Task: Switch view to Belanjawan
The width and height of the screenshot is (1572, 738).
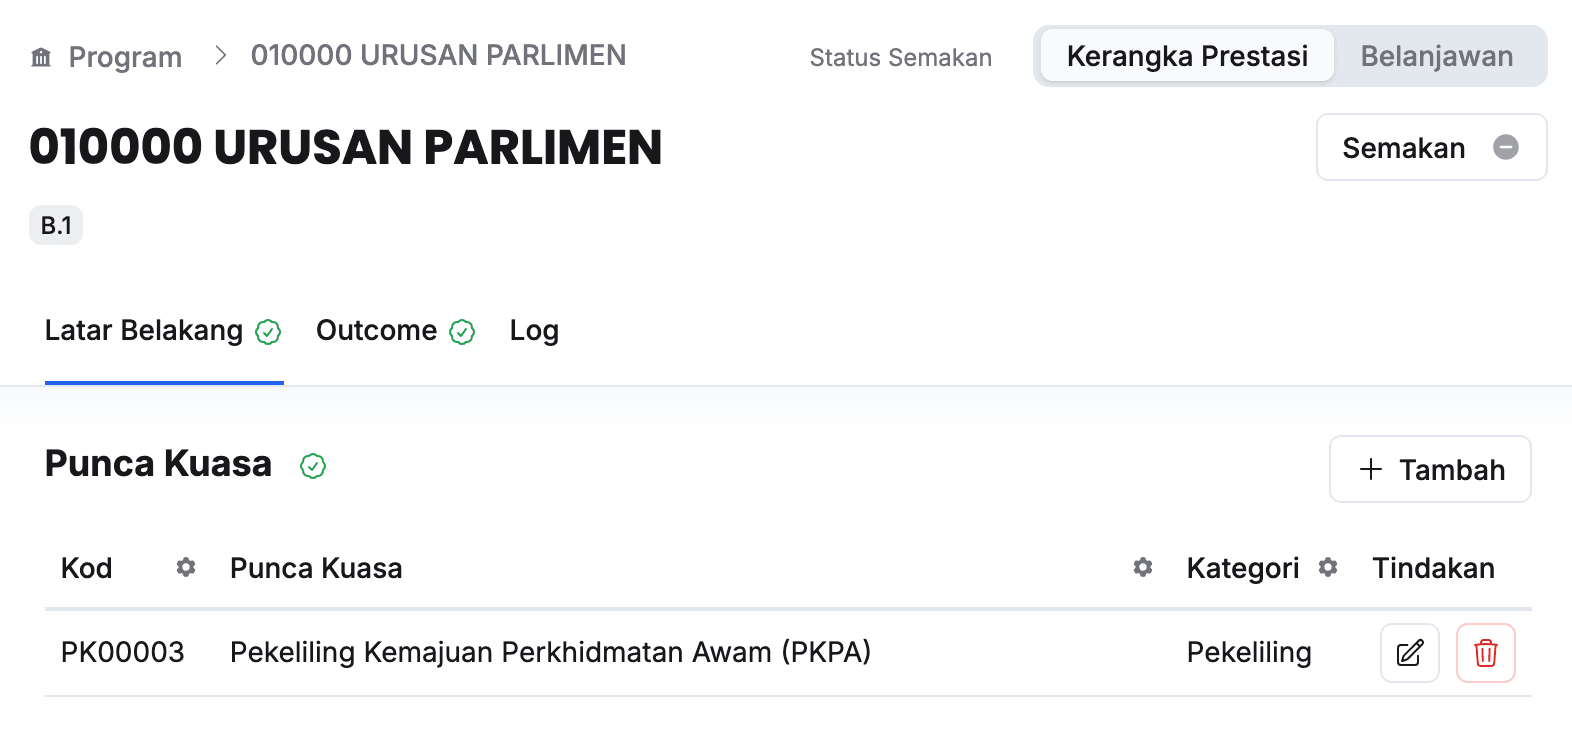Action: tap(1436, 56)
